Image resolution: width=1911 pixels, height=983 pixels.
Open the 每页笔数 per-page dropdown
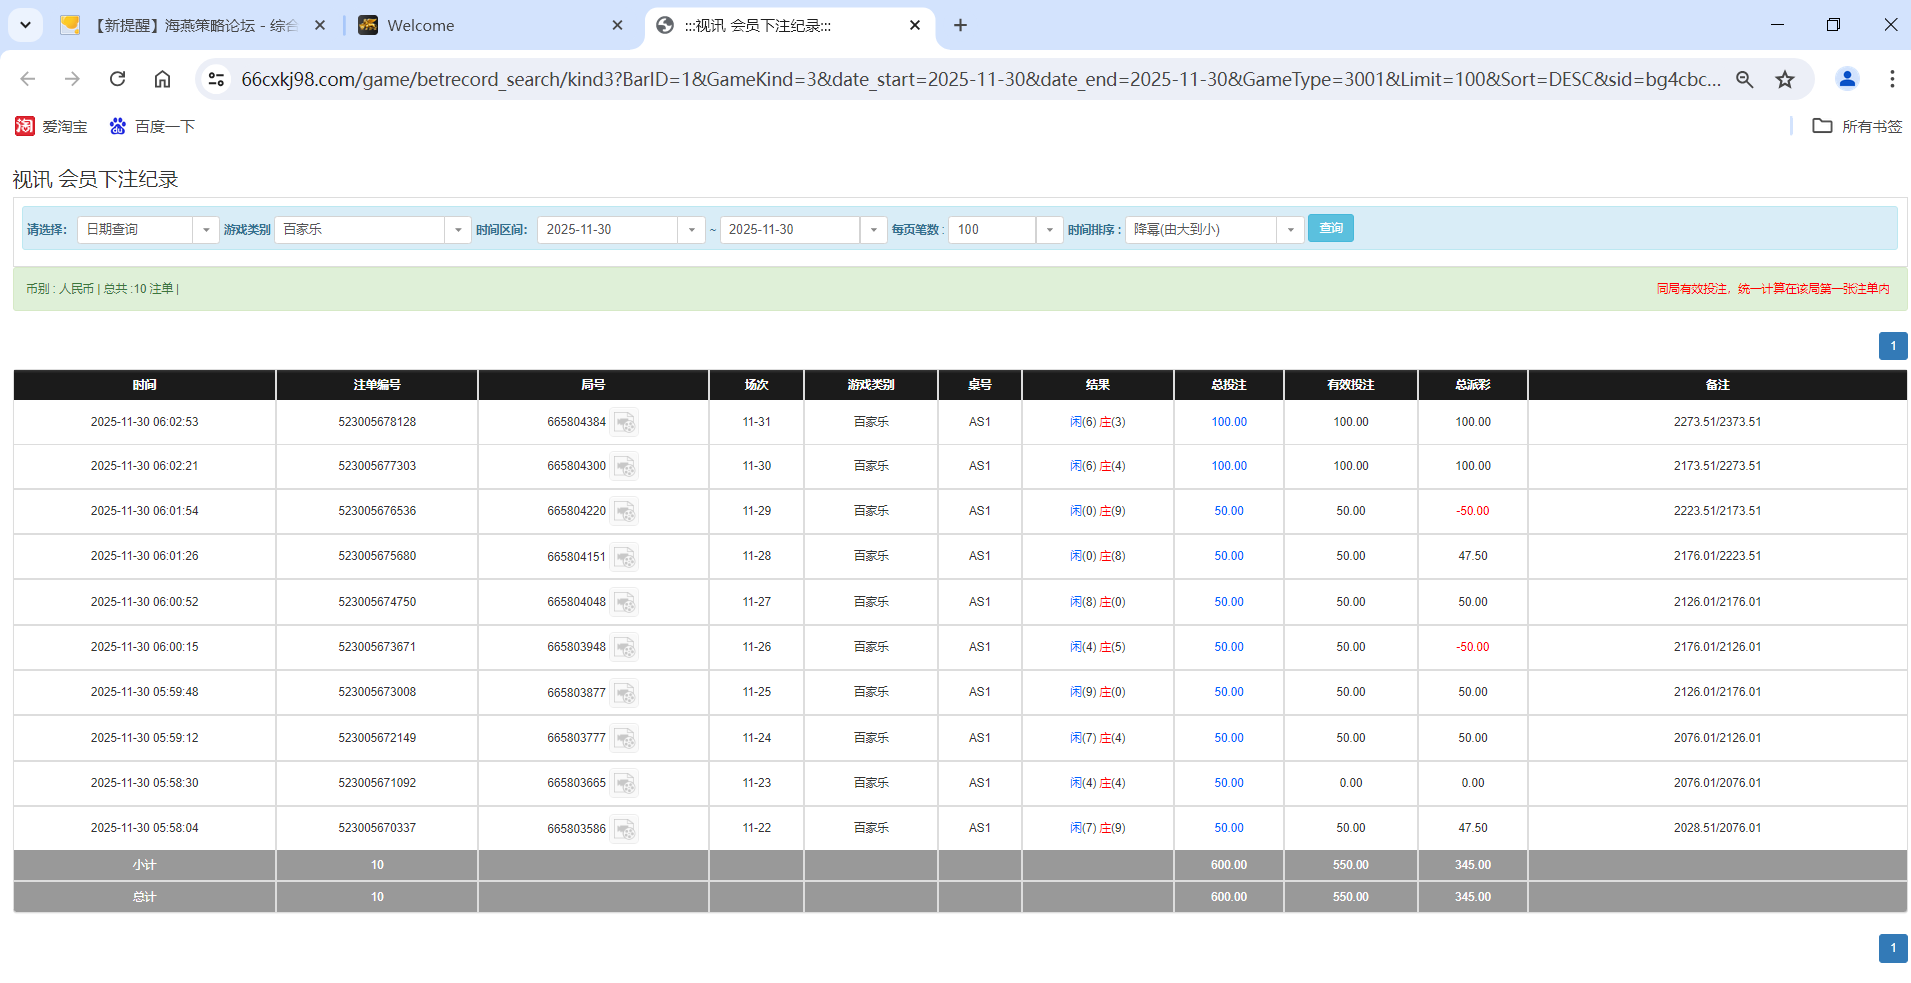point(1048,229)
